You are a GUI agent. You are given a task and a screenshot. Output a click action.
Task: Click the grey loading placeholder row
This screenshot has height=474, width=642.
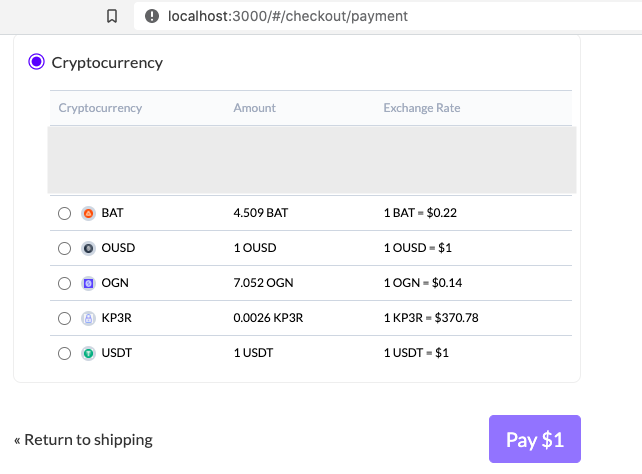click(311, 159)
